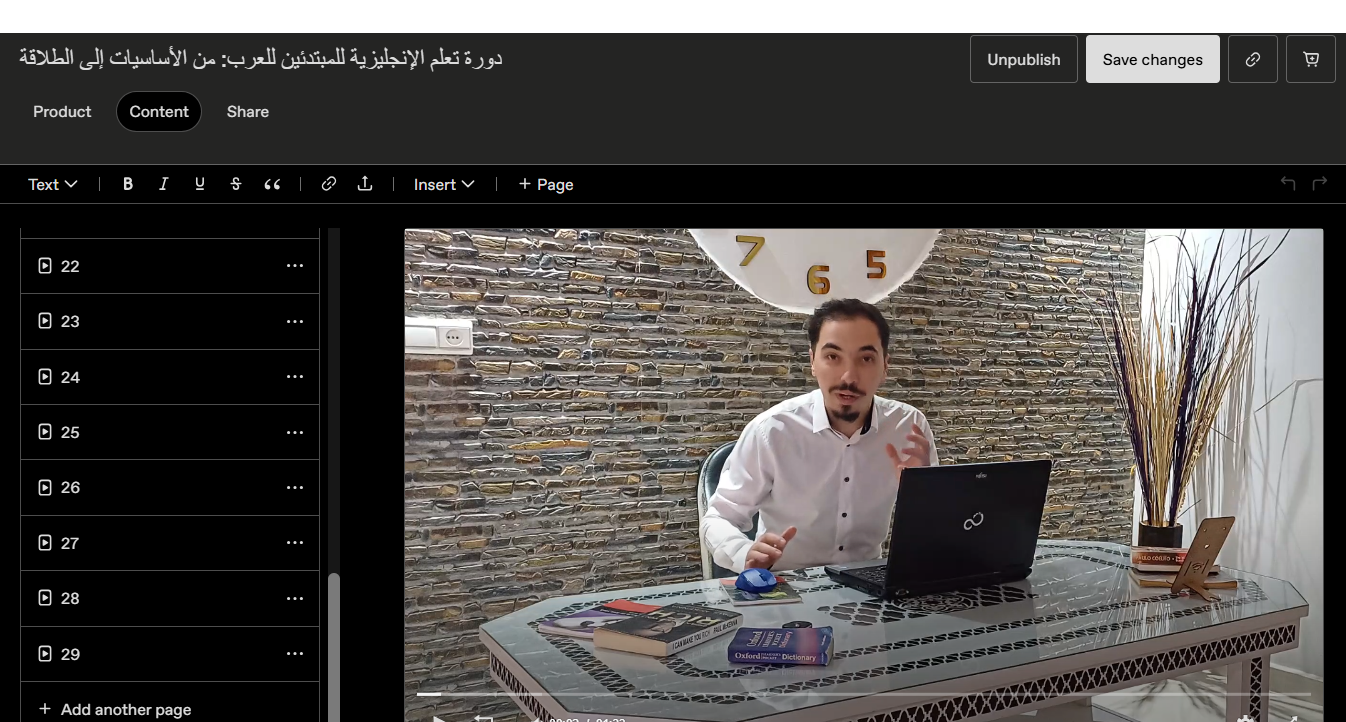Viewport: 1346px width, 722px height.
Task: Seek using the video progress bar
Action: click(x=863, y=694)
